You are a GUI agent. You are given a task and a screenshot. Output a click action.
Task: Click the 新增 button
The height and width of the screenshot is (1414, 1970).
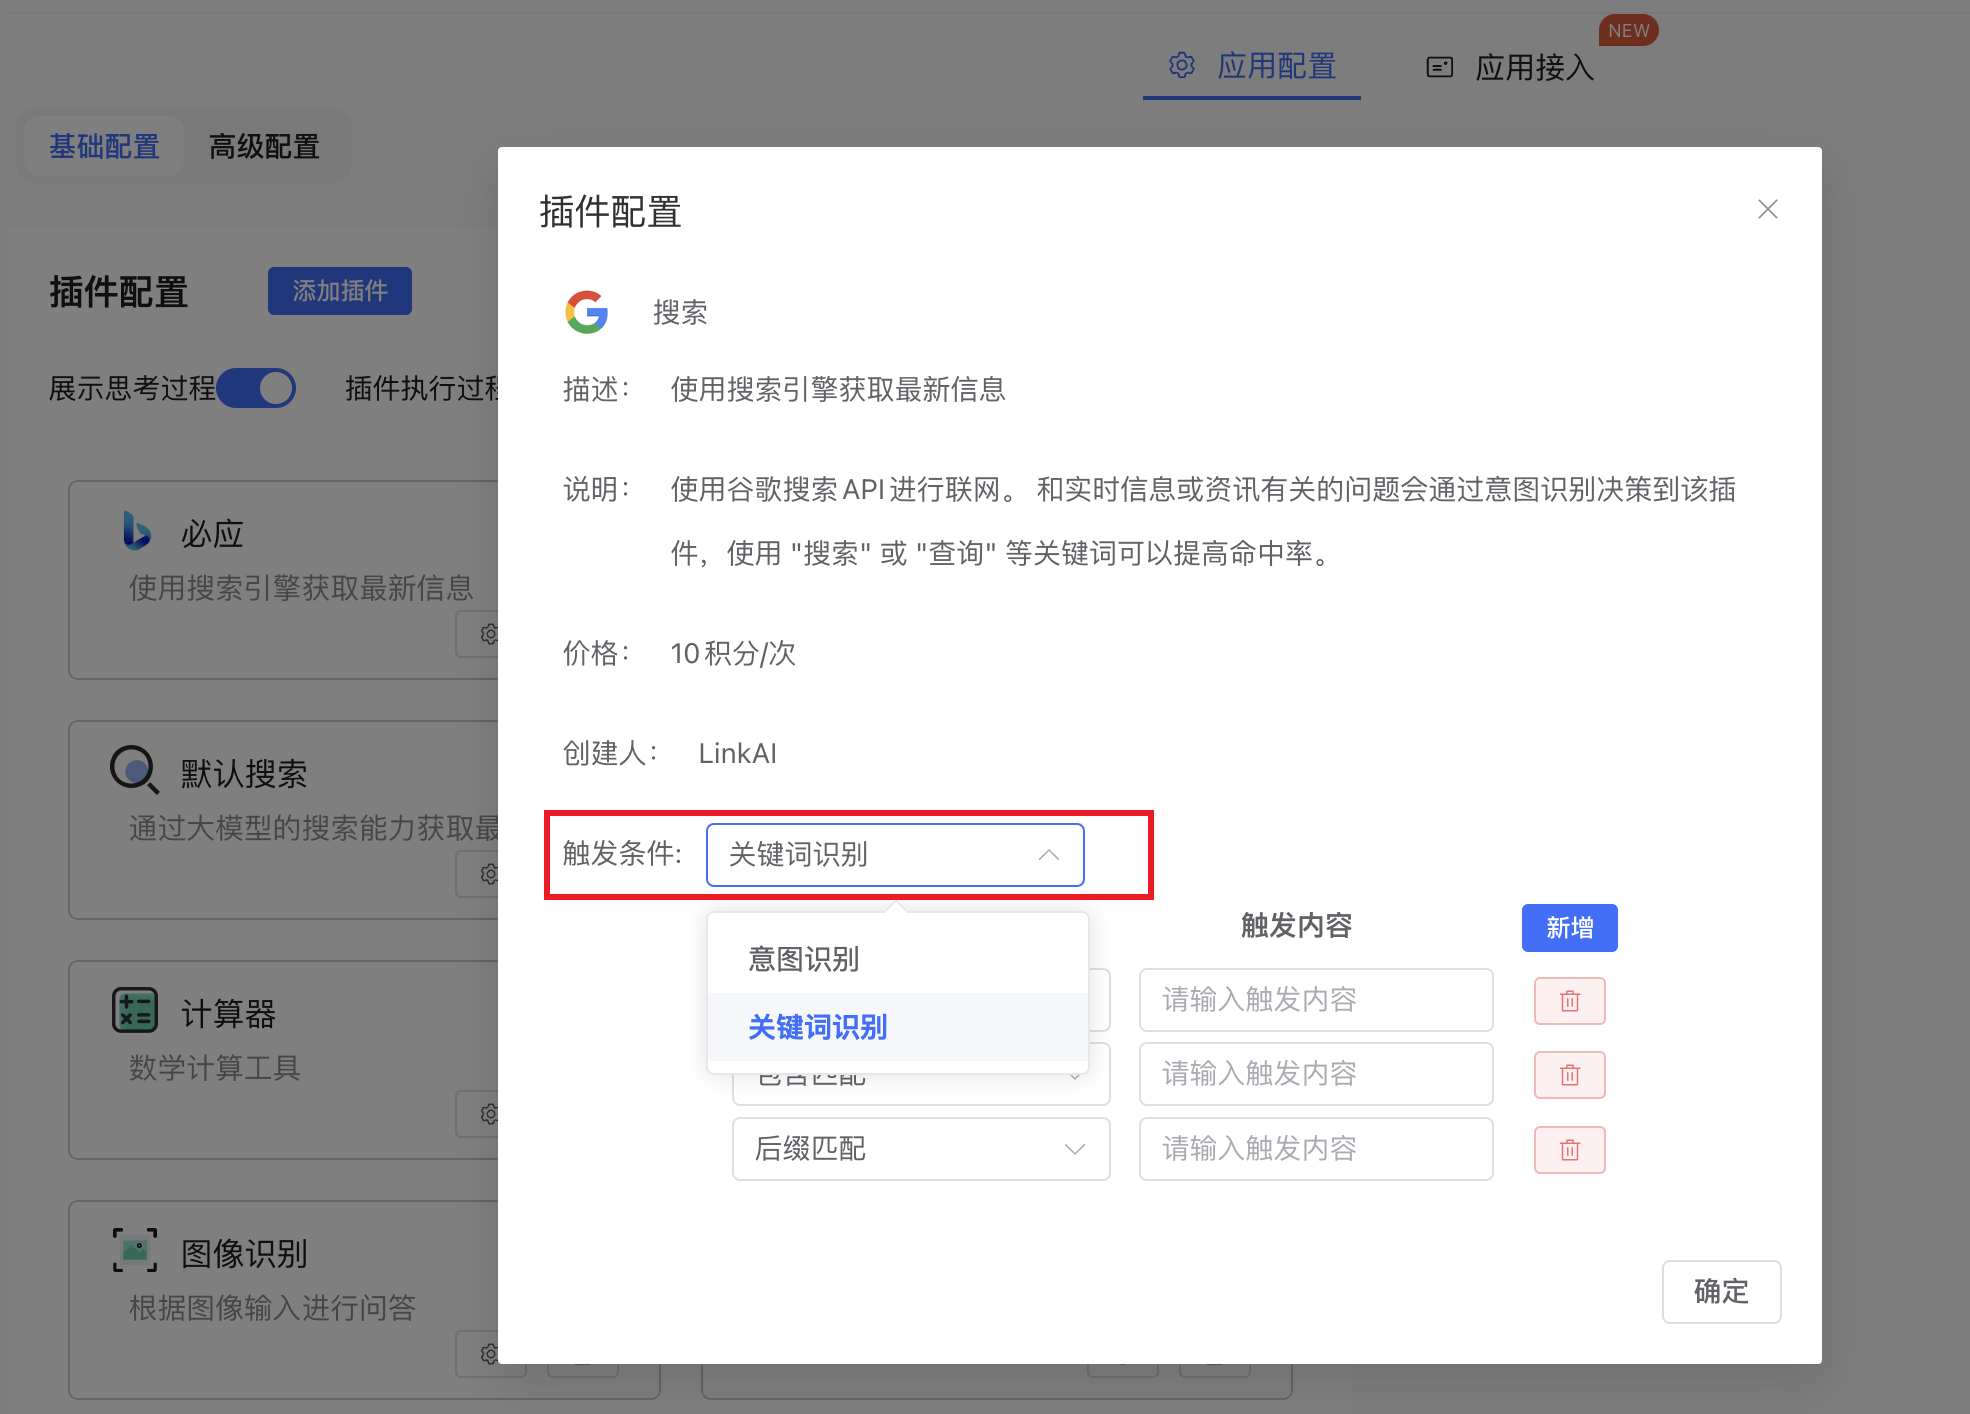coord(1569,928)
